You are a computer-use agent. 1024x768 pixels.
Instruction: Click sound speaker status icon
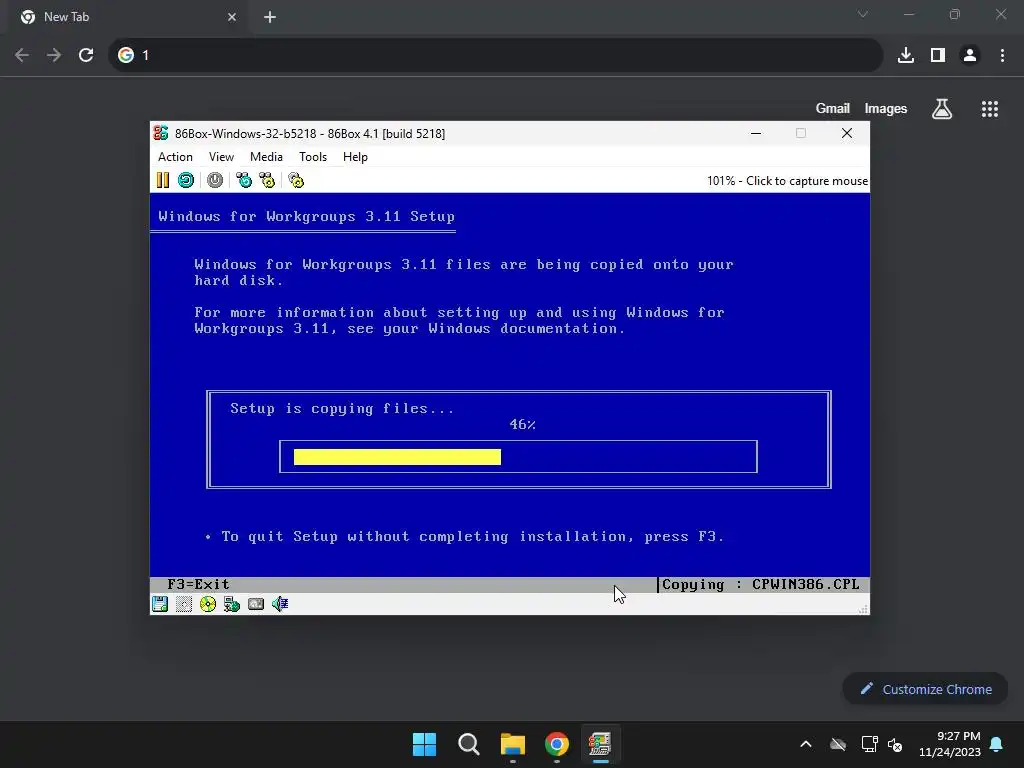280,604
